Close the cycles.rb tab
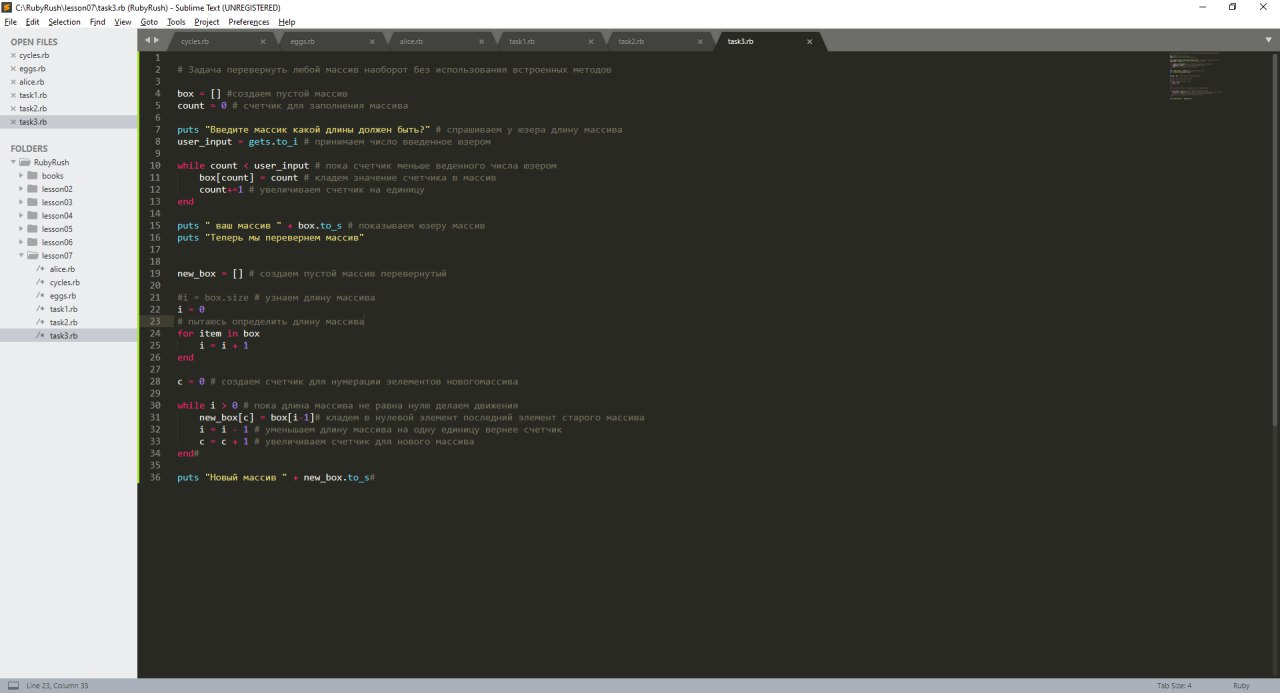The image size is (1280, 693). point(263,42)
